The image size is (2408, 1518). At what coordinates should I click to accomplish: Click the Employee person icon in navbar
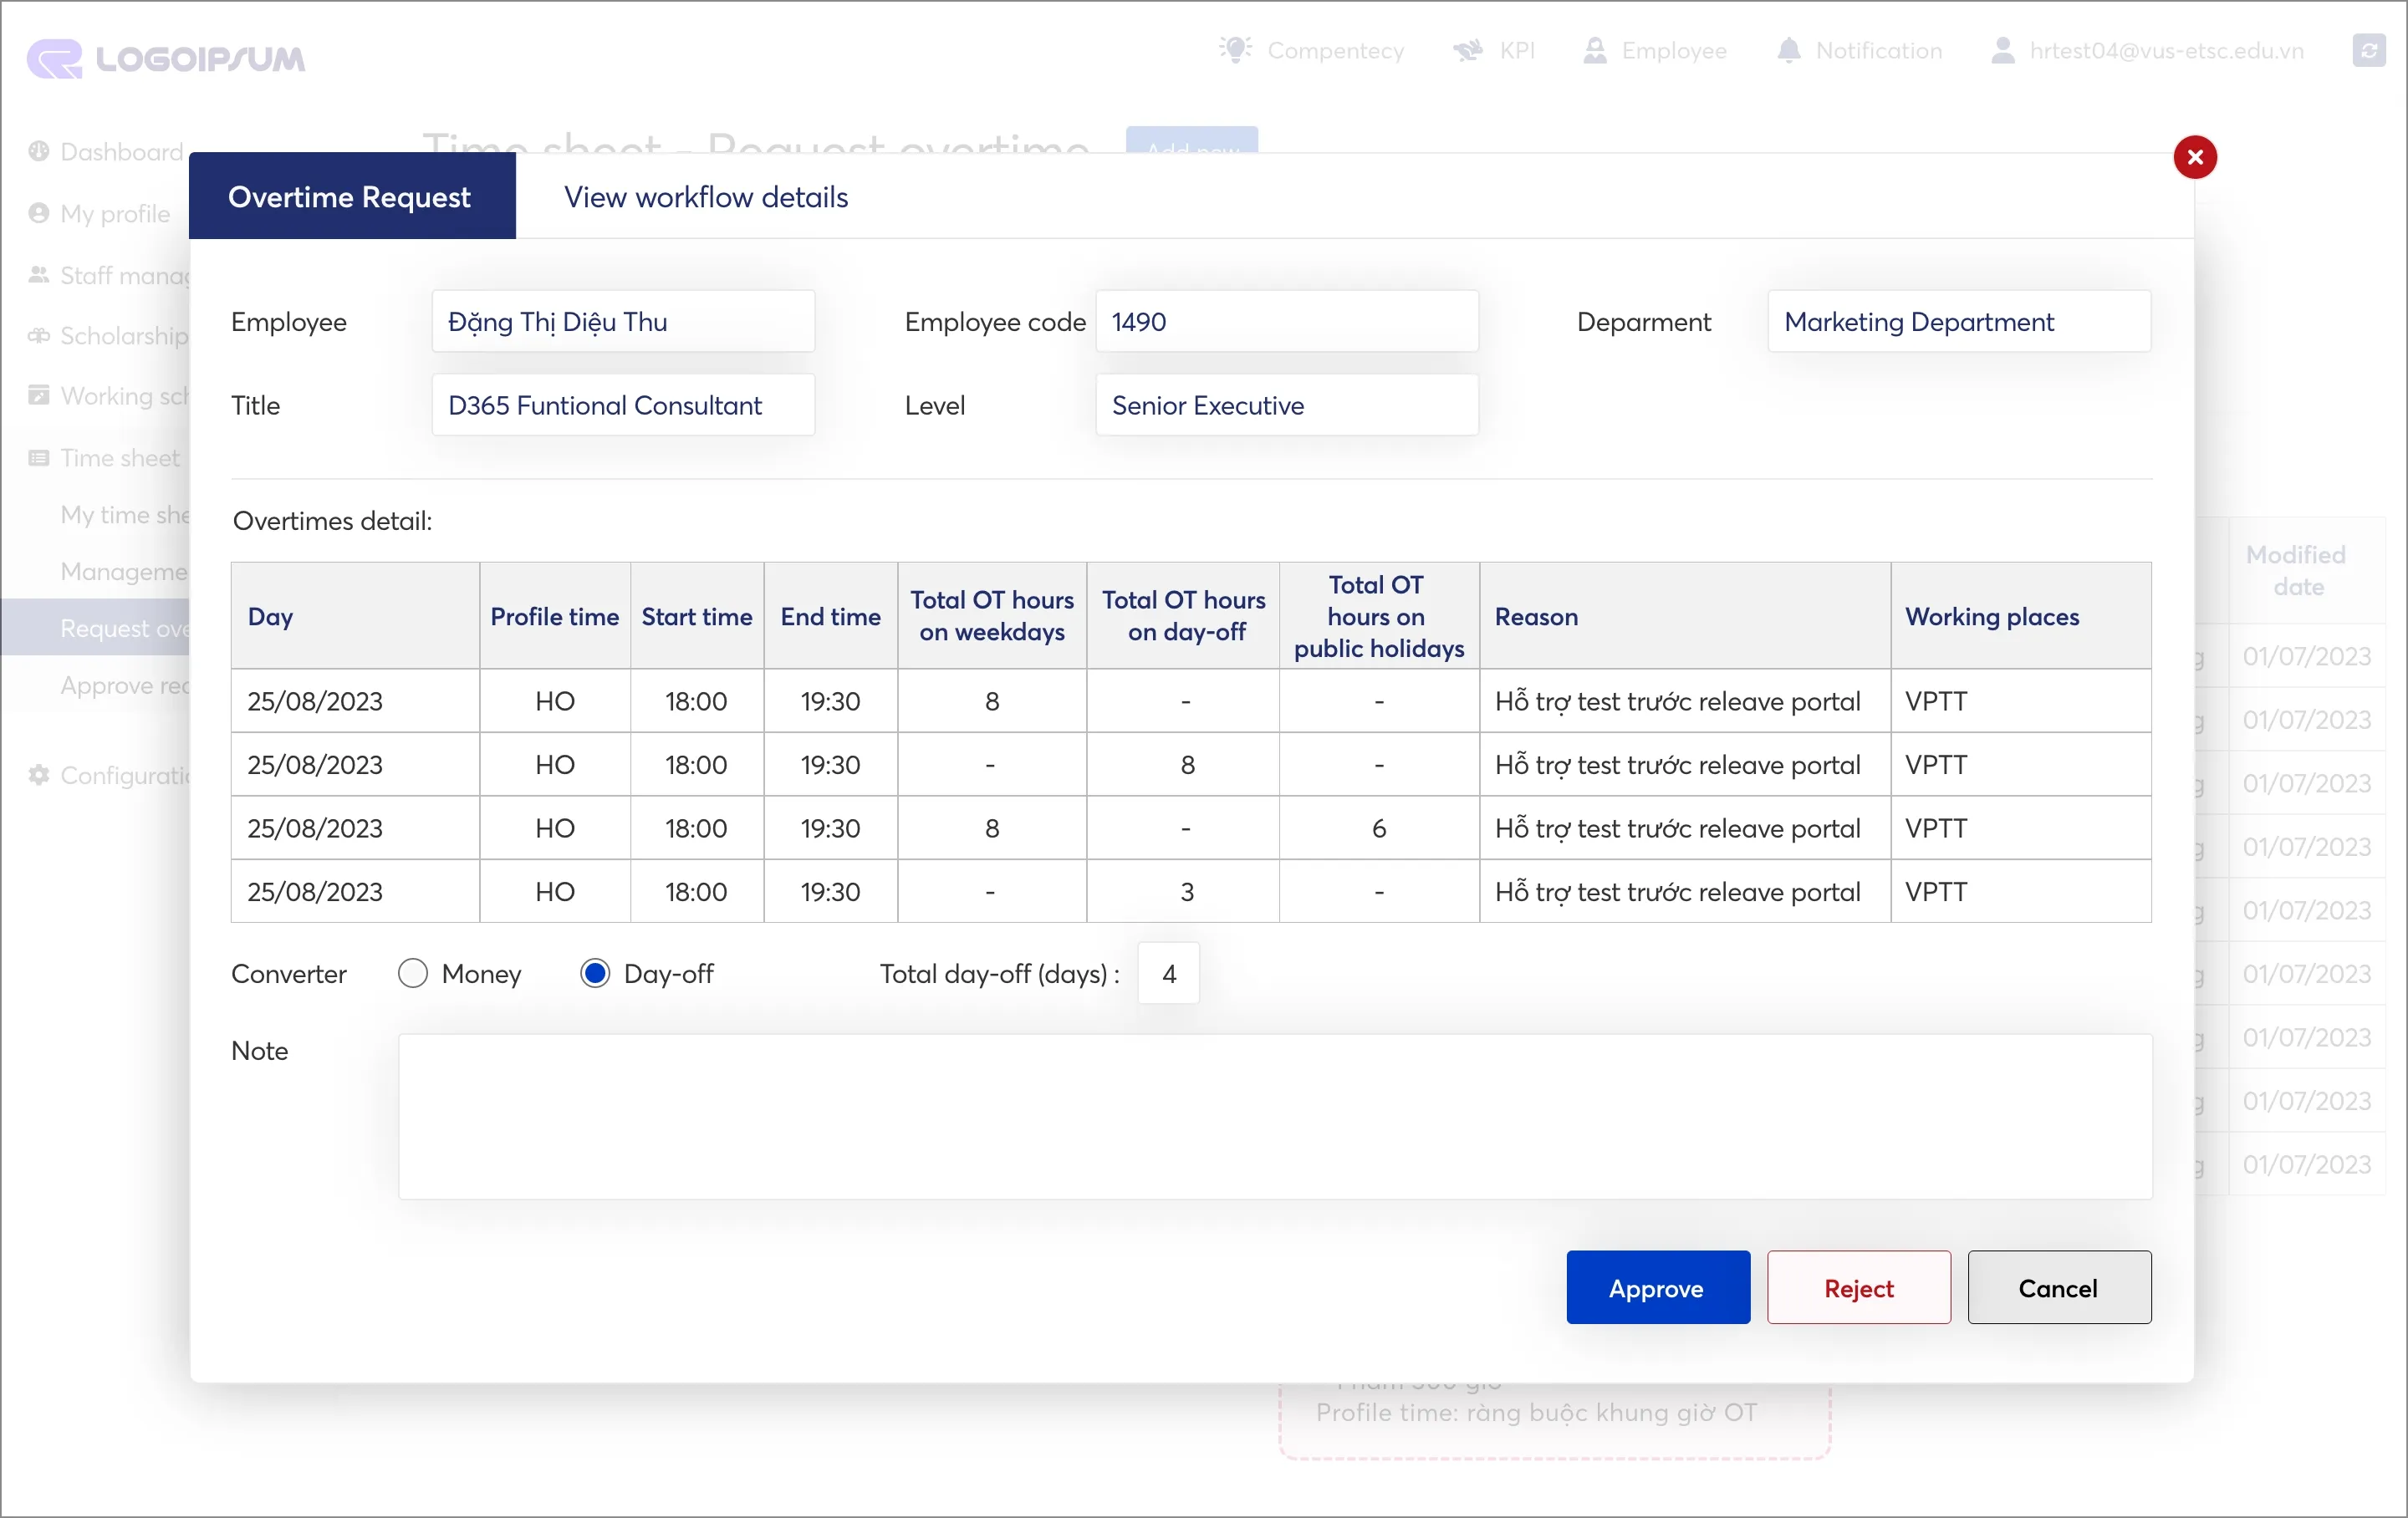pos(1594,50)
